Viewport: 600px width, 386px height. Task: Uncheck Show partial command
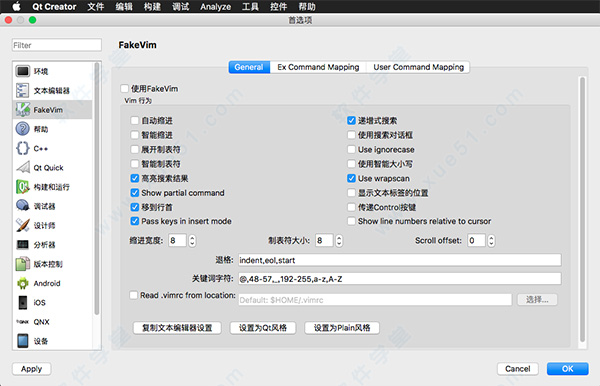tap(134, 192)
